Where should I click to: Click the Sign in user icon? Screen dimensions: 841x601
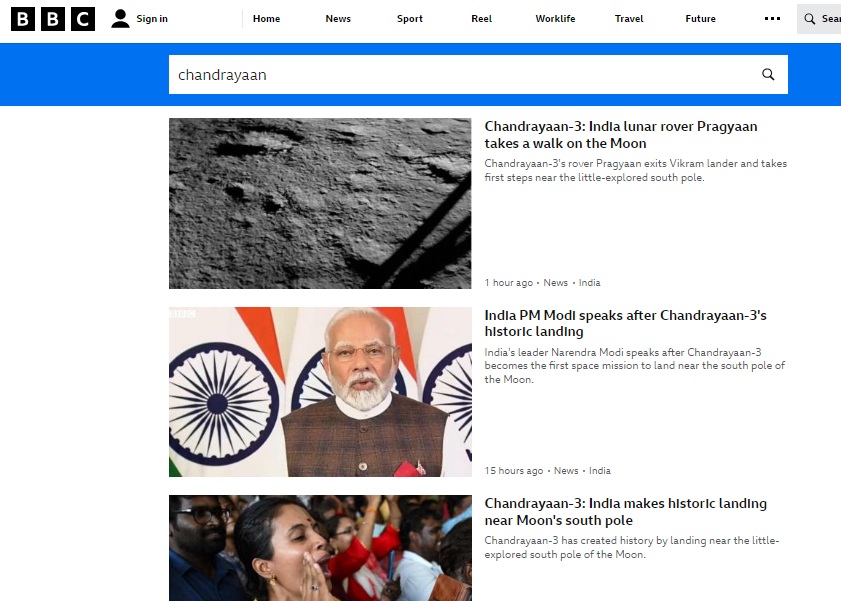pos(120,19)
